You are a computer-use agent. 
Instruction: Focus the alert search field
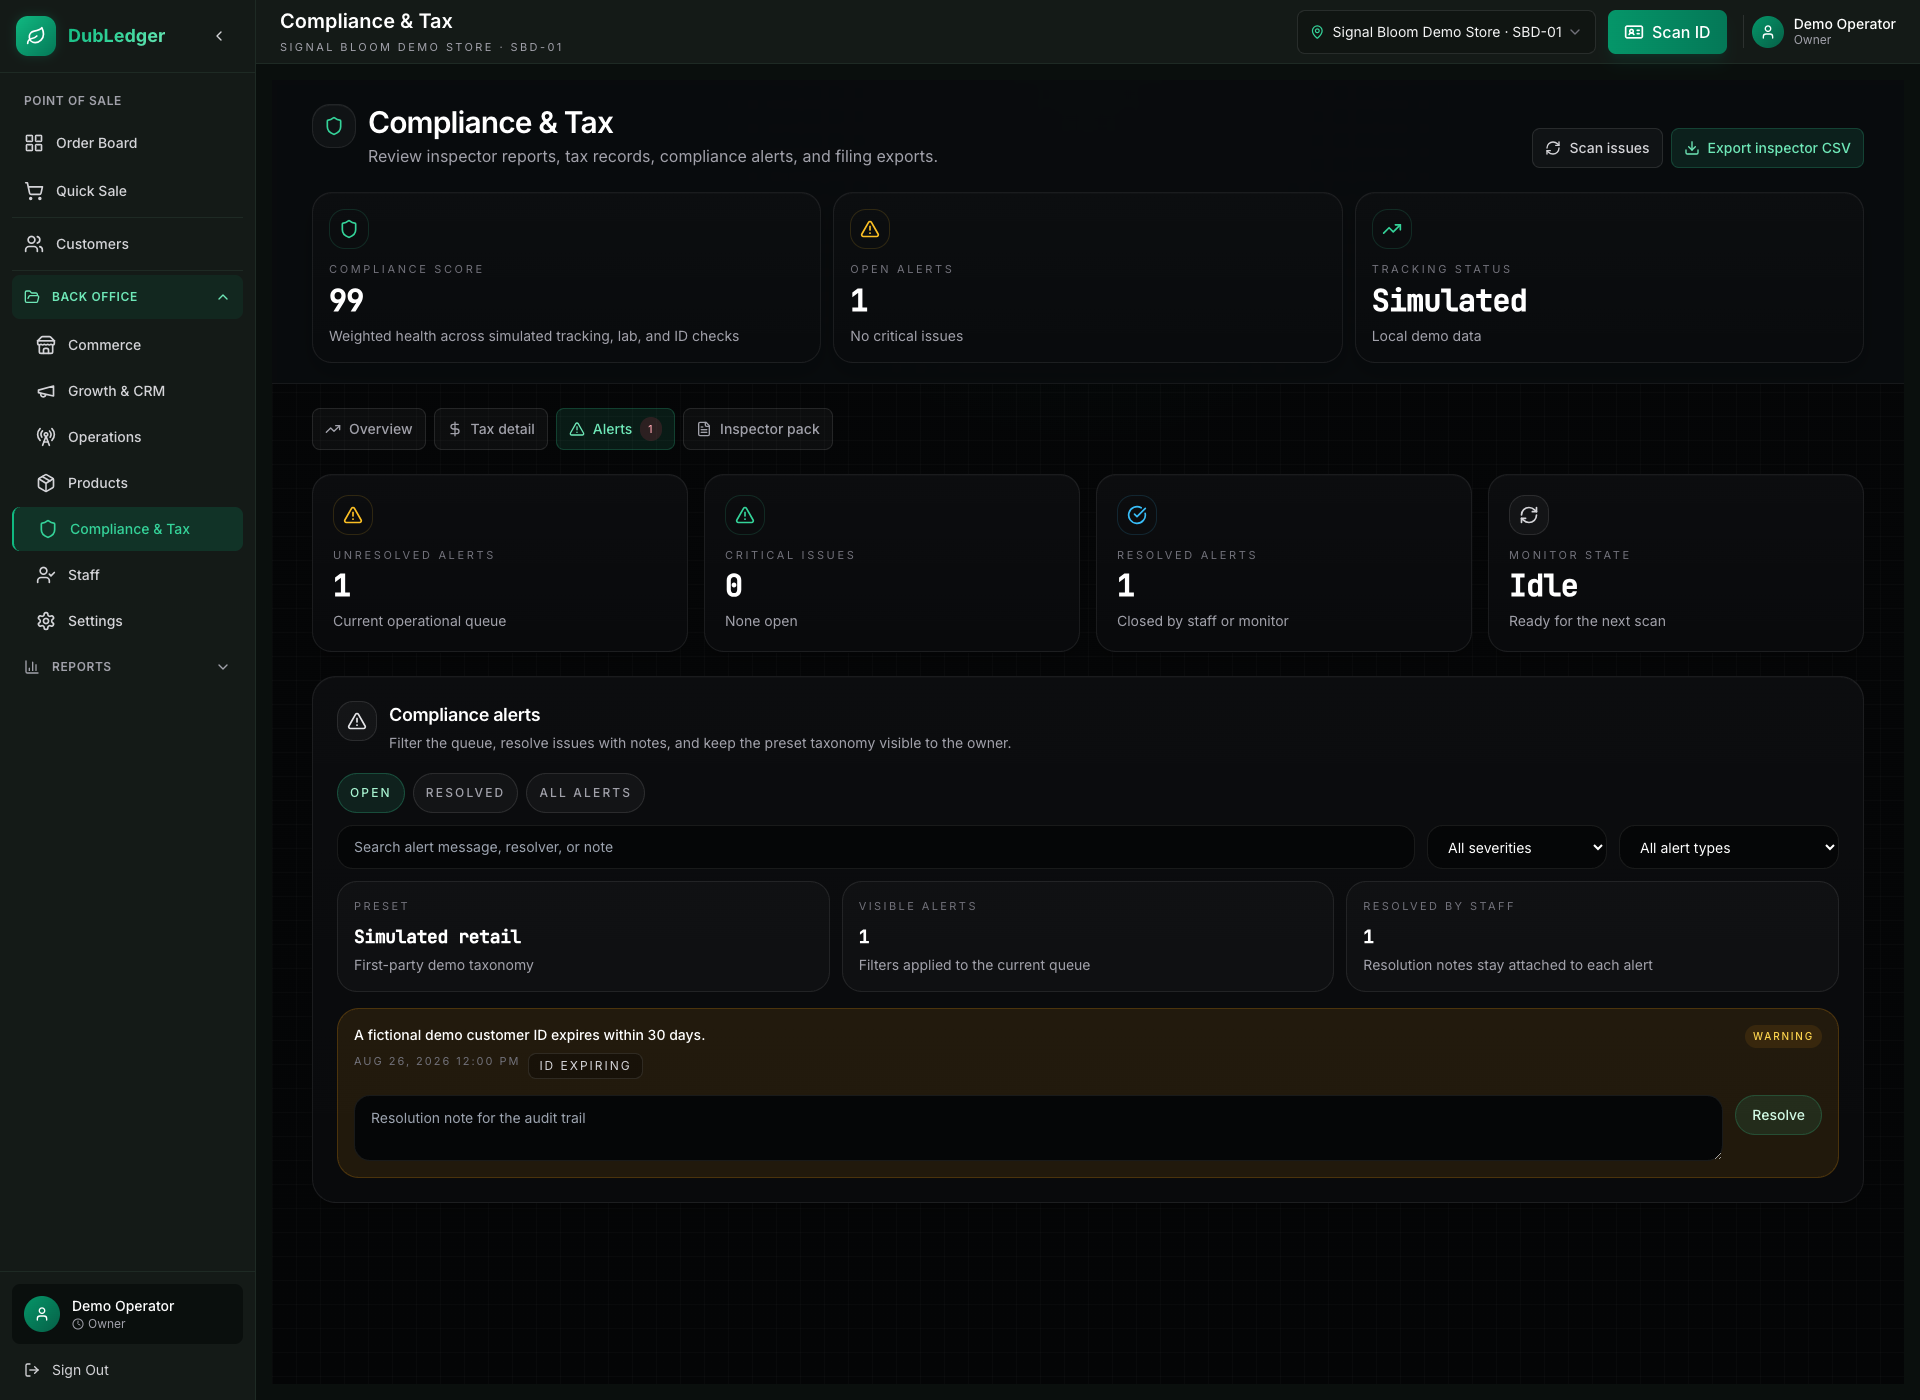coord(876,847)
